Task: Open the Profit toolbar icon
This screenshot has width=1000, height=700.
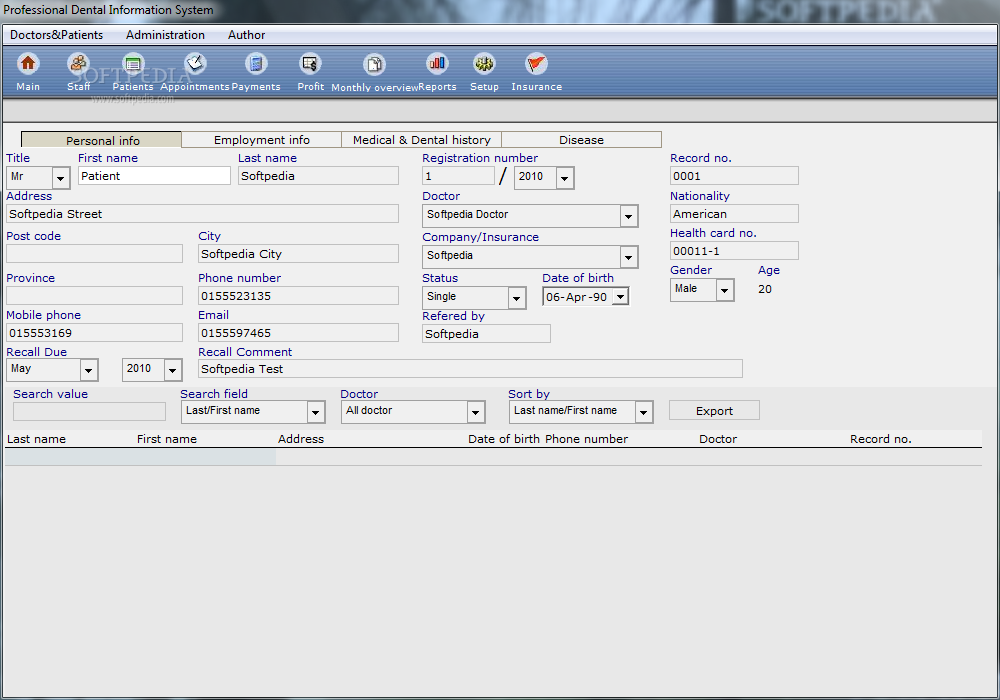Action: coord(310,64)
